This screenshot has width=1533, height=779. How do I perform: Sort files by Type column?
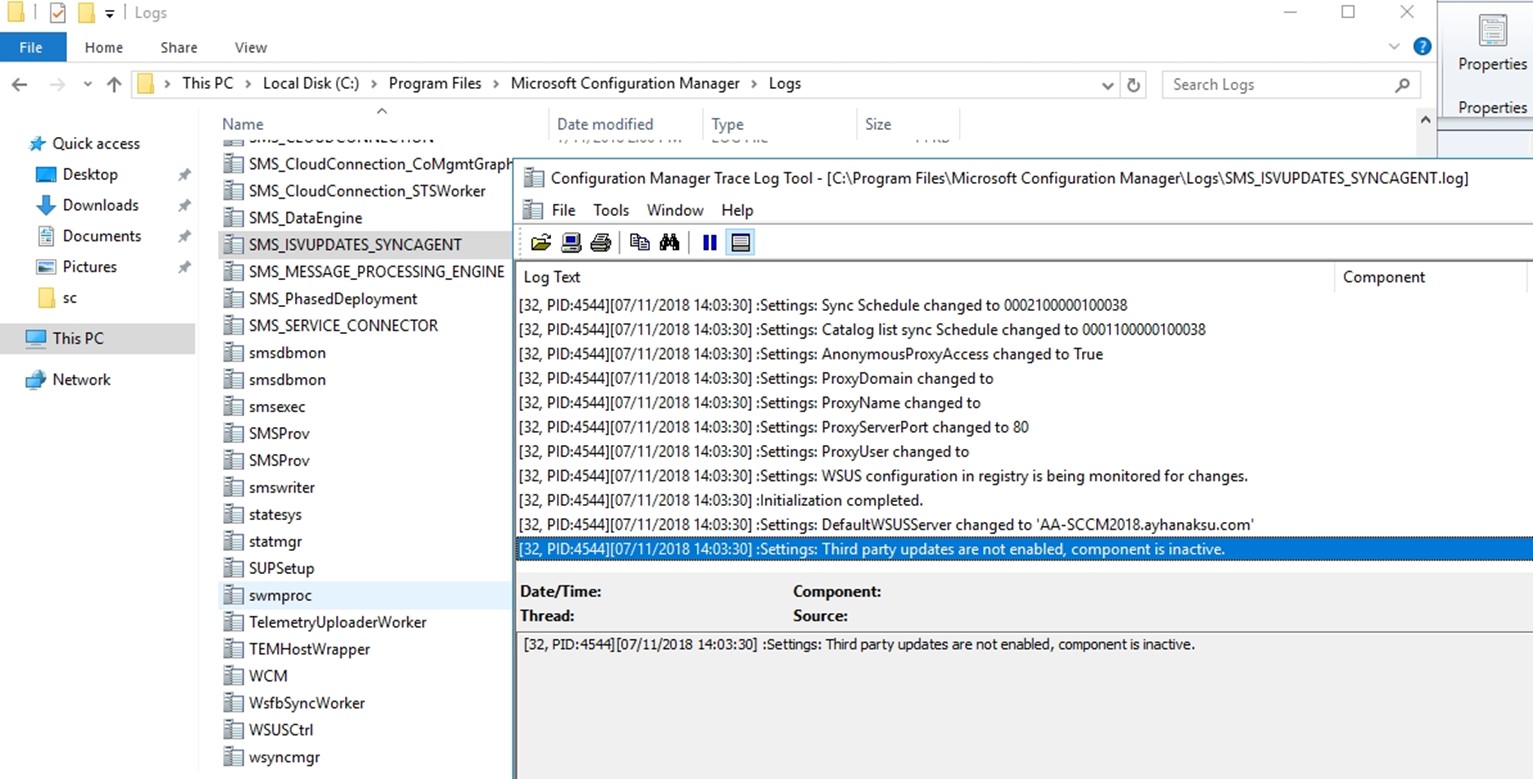point(728,125)
